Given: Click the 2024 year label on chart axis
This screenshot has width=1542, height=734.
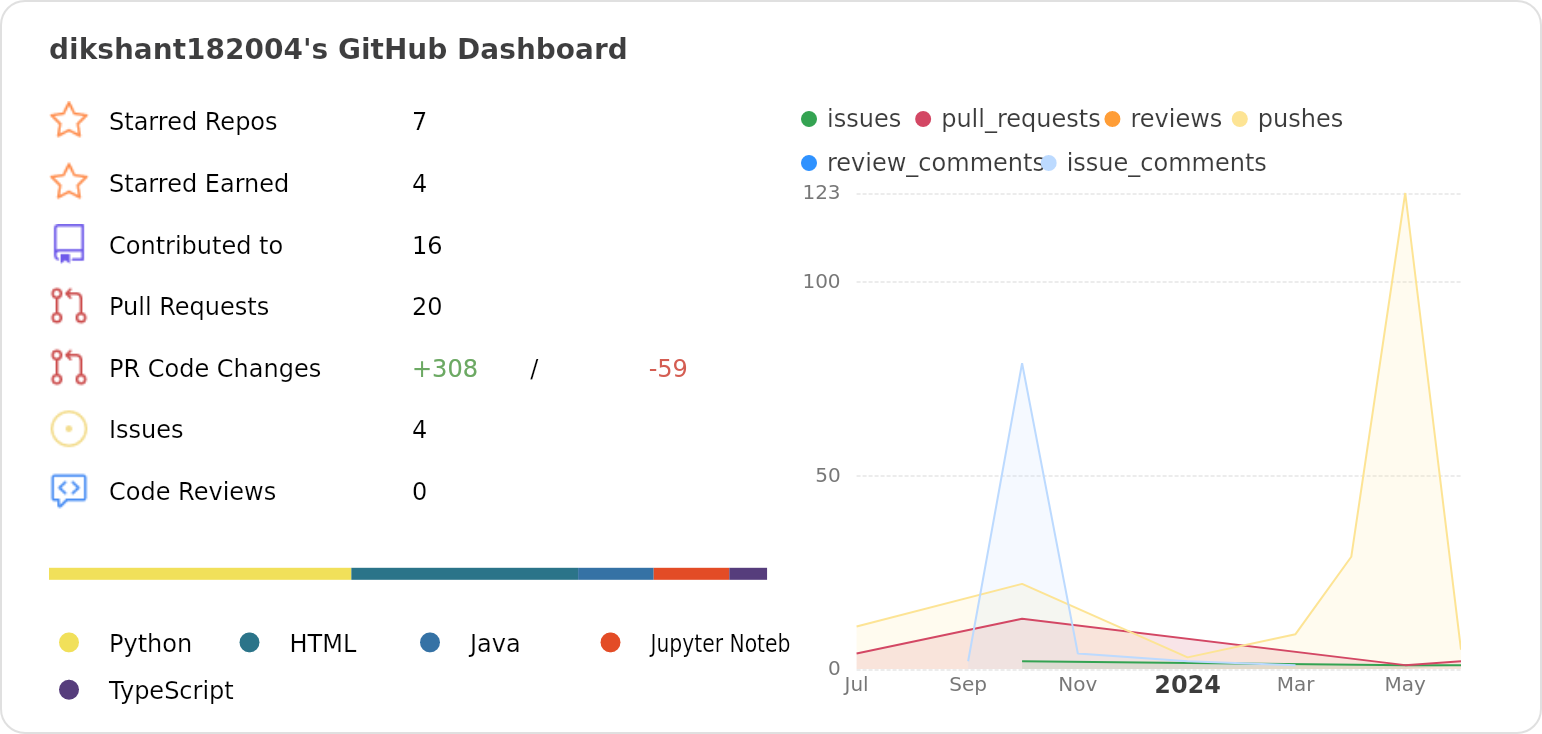Looking at the screenshot, I should click(x=1187, y=685).
